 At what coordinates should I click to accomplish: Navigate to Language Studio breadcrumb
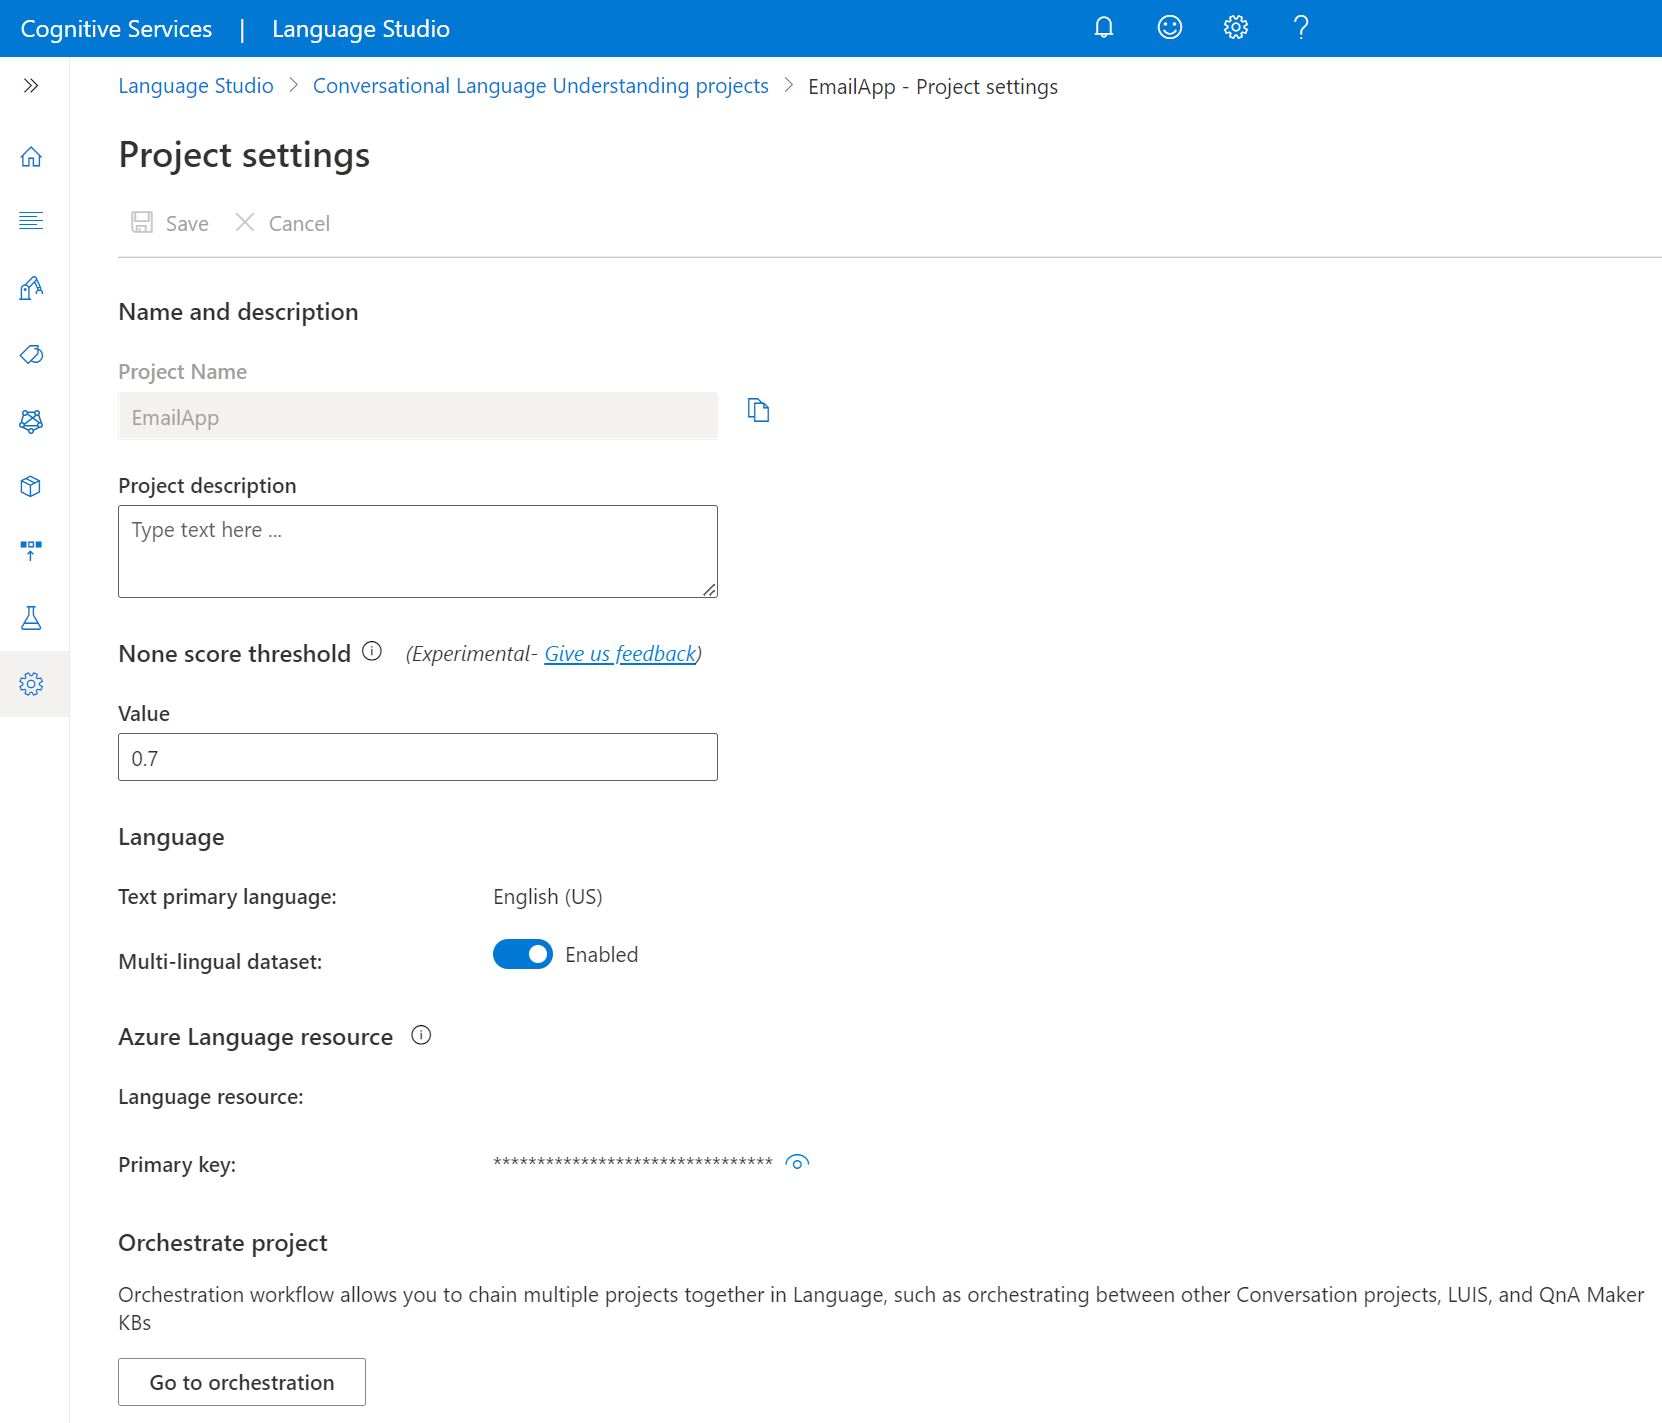(x=196, y=86)
